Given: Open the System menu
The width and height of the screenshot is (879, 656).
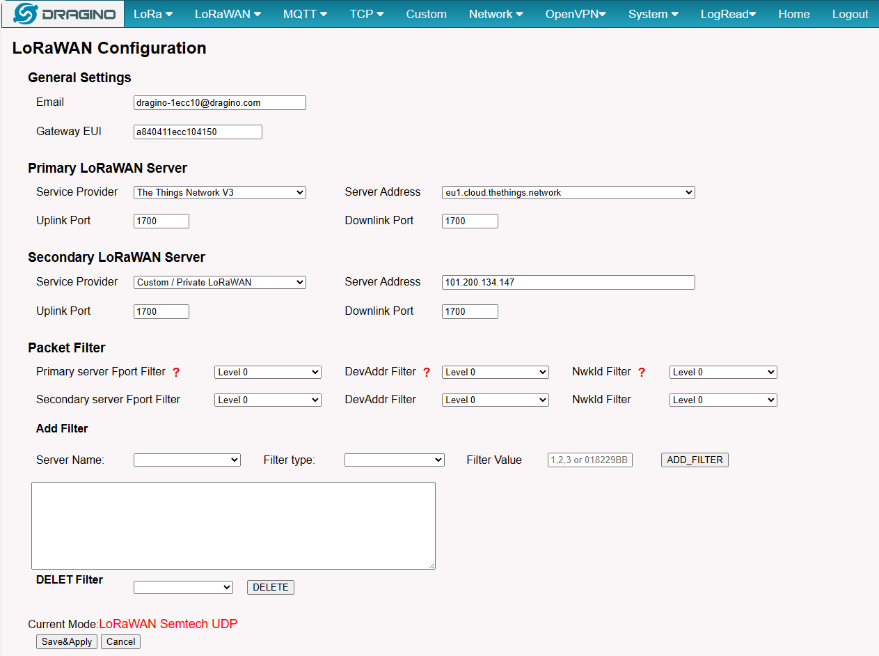Looking at the screenshot, I should point(653,14).
